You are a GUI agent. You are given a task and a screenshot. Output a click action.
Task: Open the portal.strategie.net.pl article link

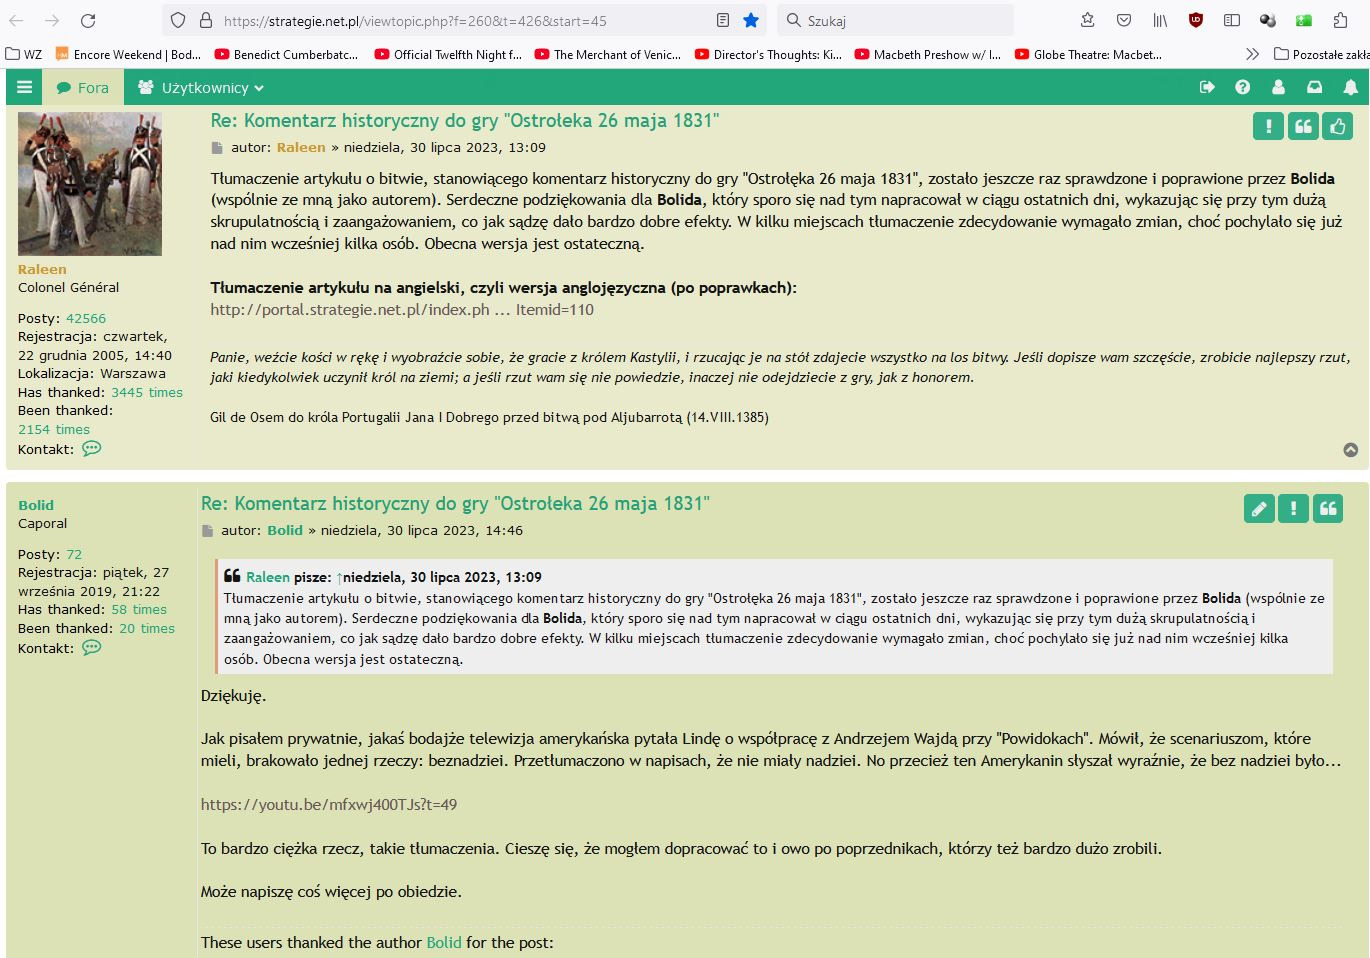click(401, 310)
